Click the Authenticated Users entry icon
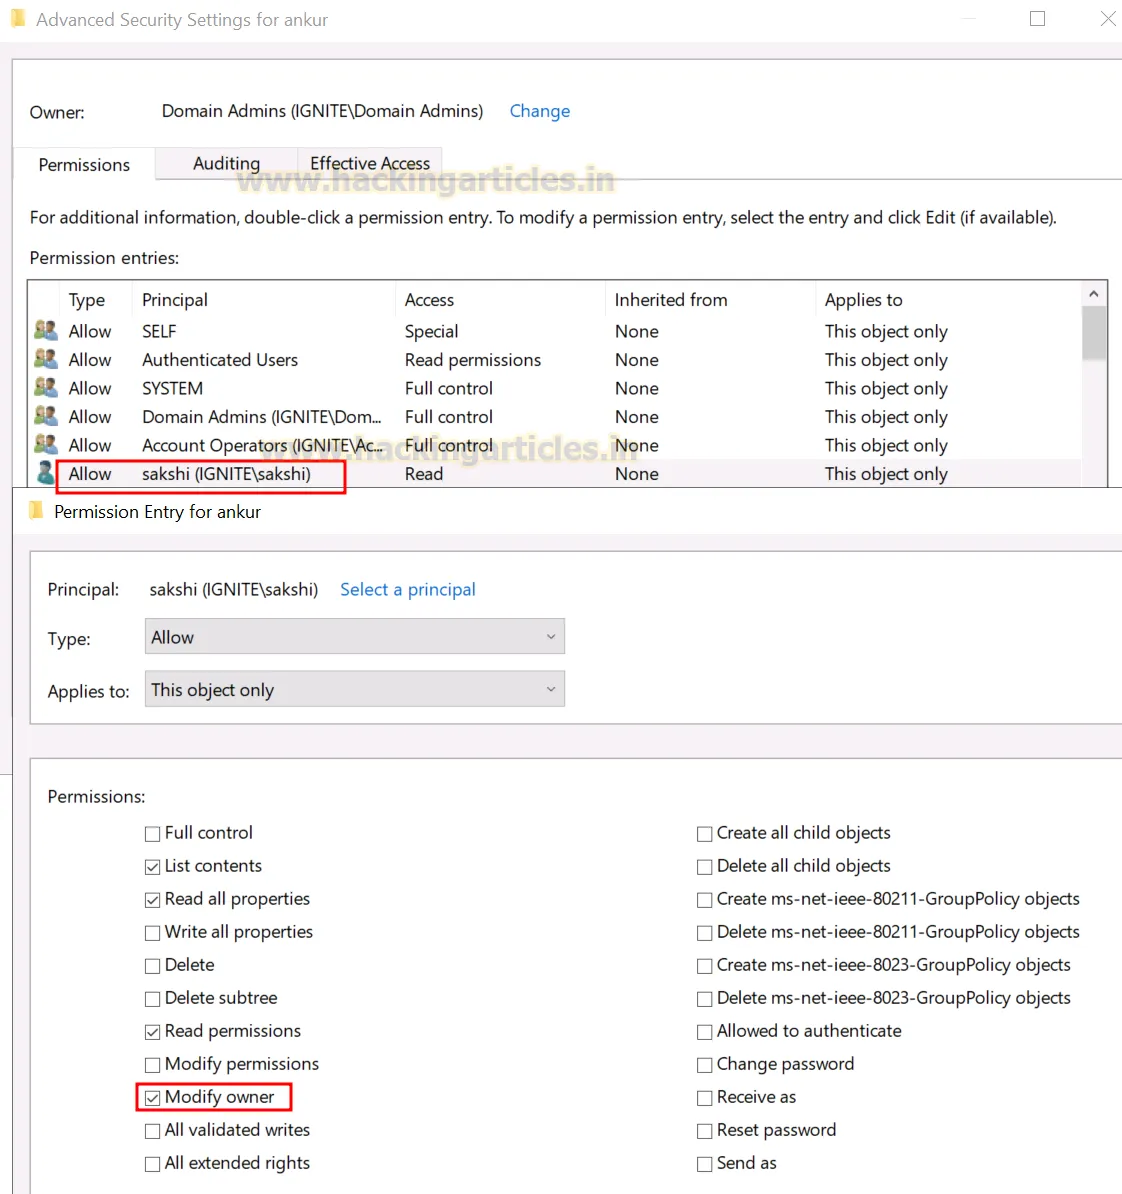 45,359
